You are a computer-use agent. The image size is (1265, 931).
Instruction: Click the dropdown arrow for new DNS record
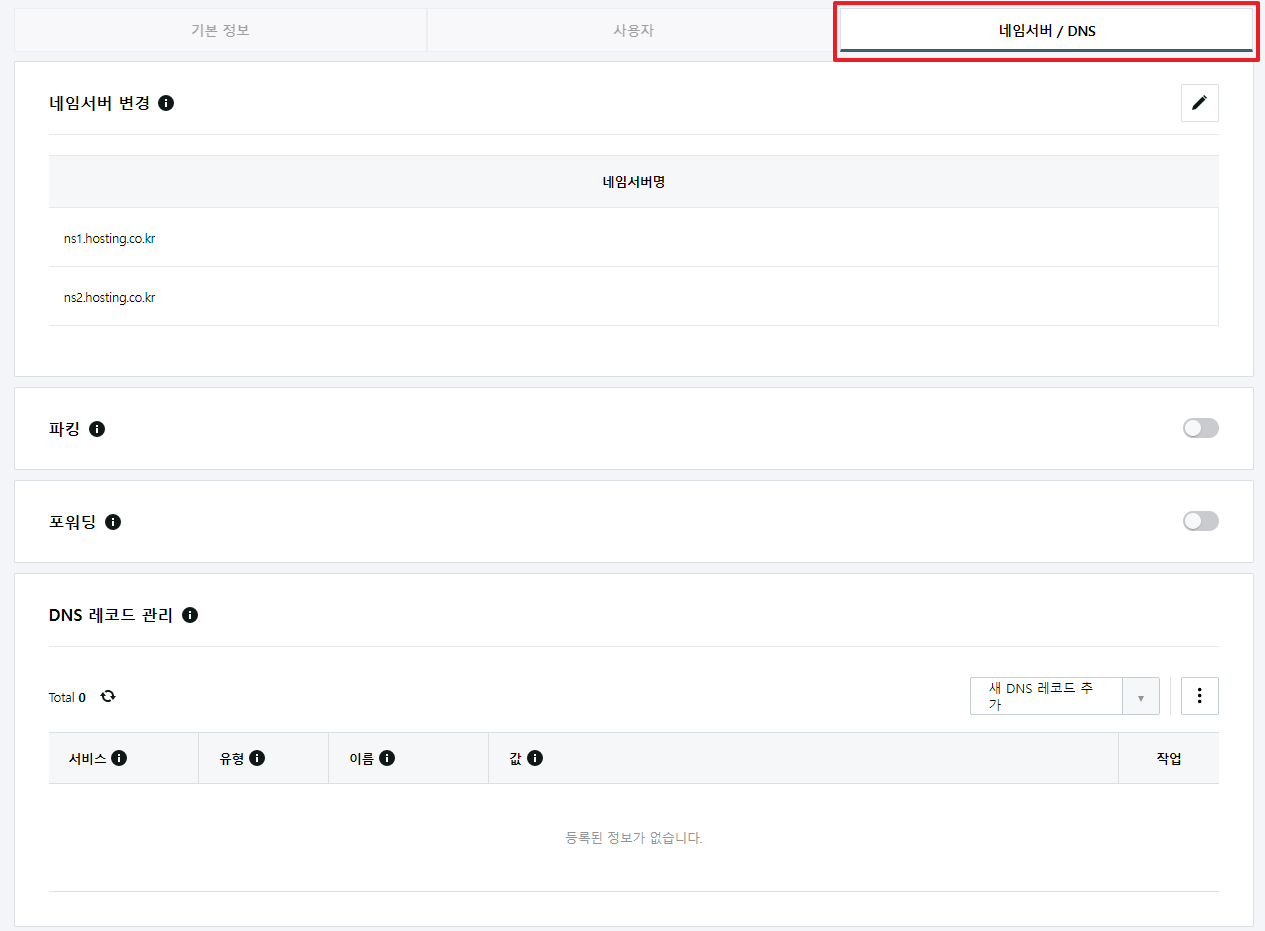[1140, 697]
